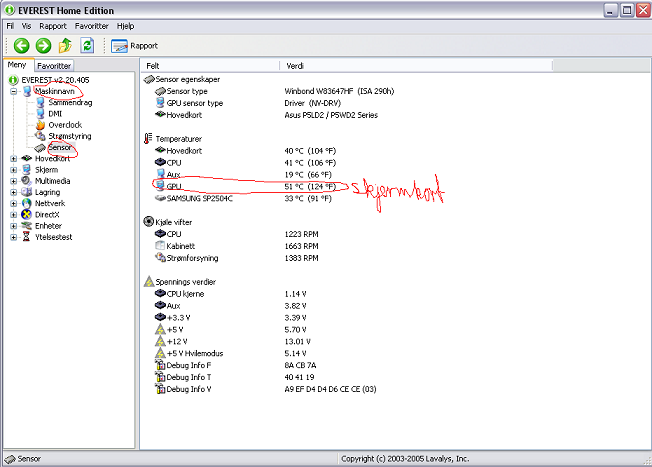Select Maskinnavn in the tree
The height and width of the screenshot is (467, 652).
click(x=55, y=91)
